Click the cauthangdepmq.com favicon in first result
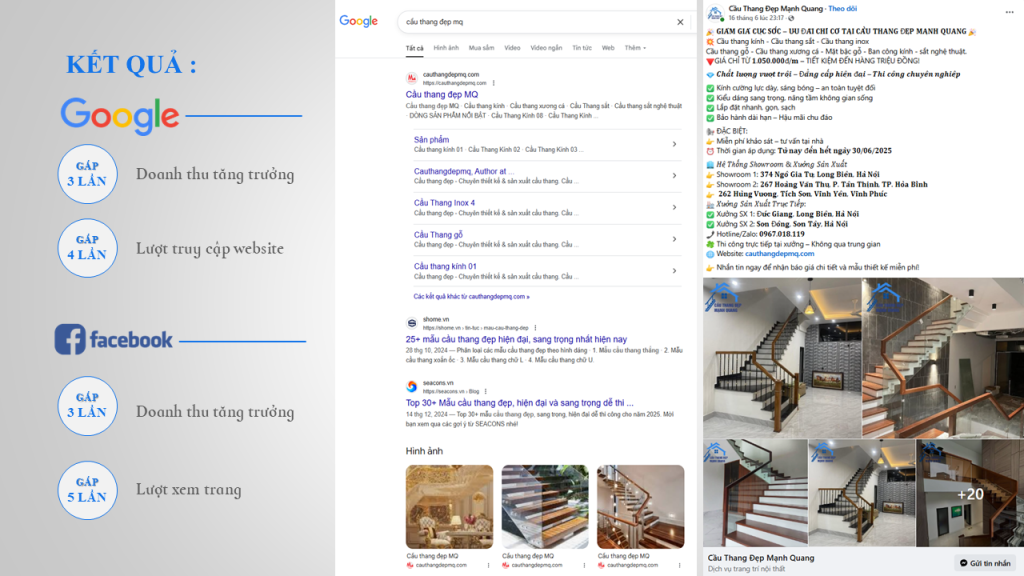 tap(412, 78)
